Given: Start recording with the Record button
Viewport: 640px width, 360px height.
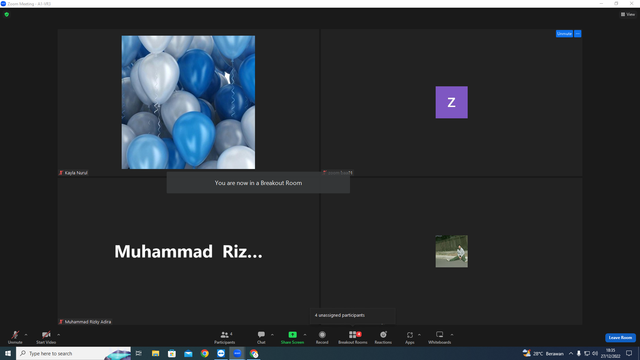Looking at the screenshot, I should pos(322,337).
